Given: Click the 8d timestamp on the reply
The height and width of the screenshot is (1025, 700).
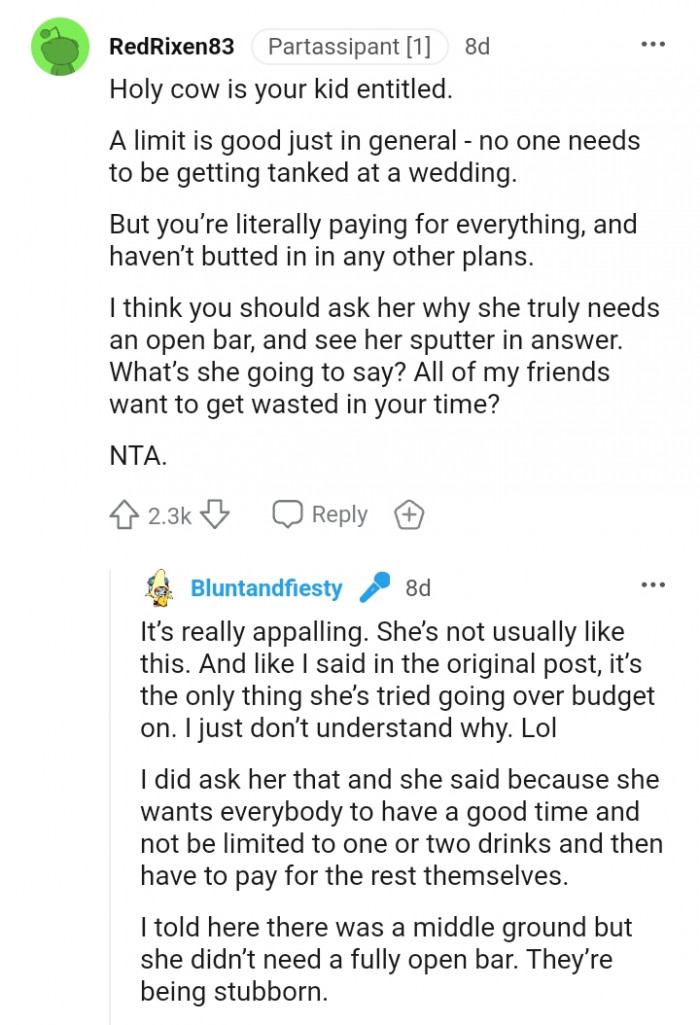Looking at the screenshot, I should (419, 588).
